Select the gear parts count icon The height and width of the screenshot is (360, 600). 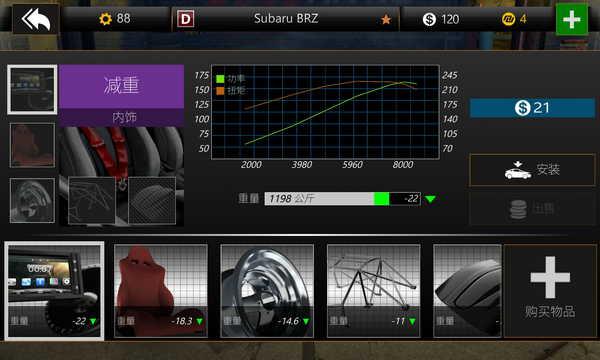(105, 19)
